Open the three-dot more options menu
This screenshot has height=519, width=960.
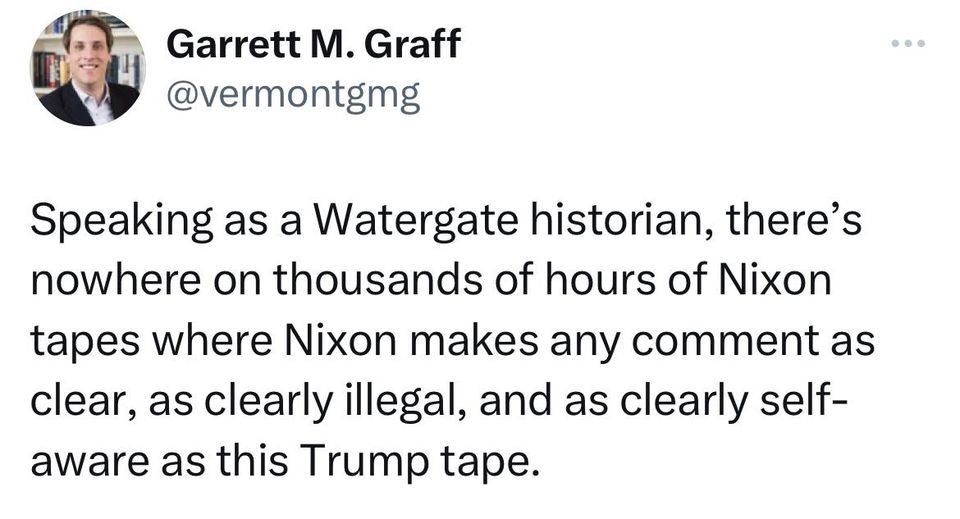point(908,44)
